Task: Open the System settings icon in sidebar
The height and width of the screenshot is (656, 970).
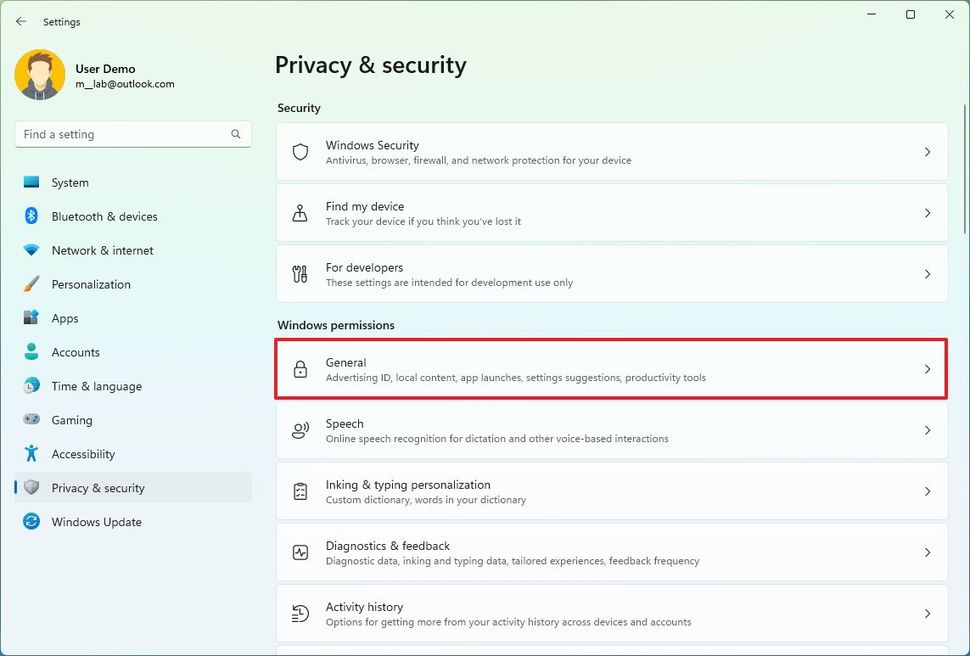Action: tap(32, 183)
